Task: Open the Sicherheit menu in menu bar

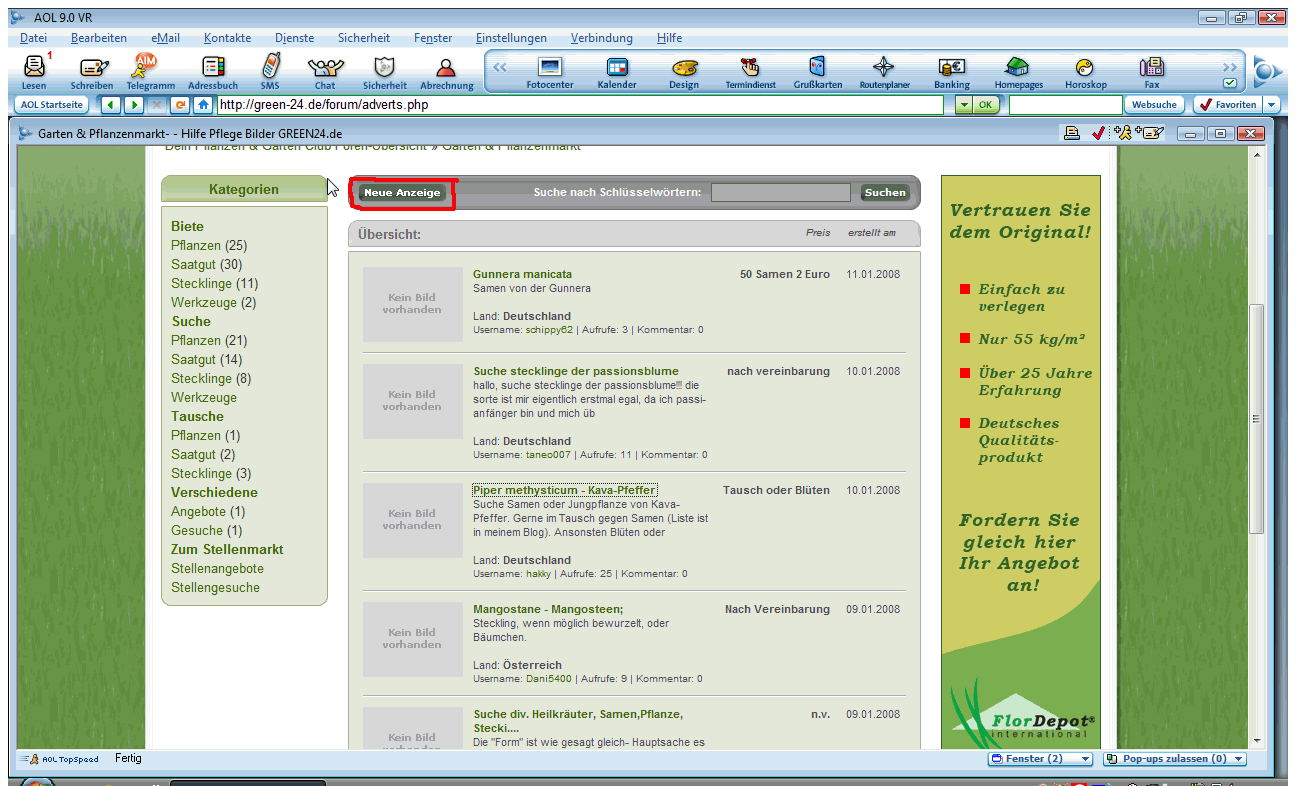Action: click(x=364, y=38)
